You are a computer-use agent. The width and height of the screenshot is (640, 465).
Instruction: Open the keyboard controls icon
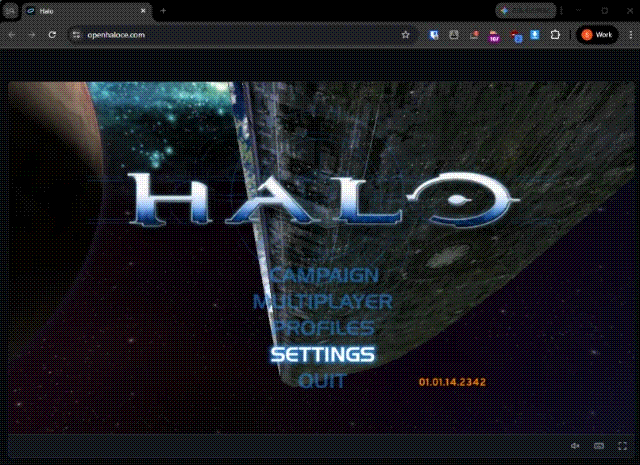(x=599, y=446)
